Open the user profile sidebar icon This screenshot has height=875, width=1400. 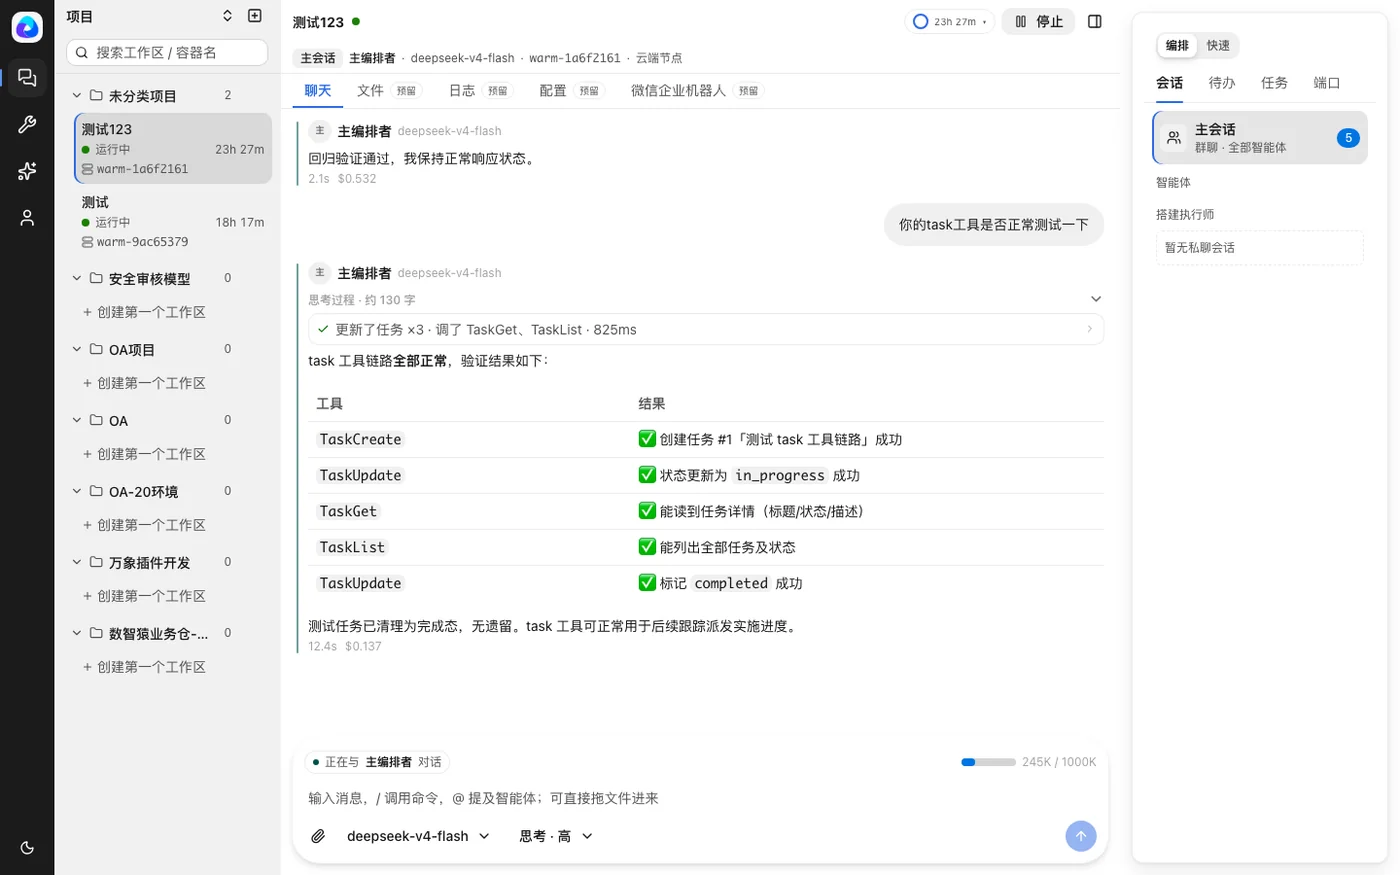(x=27, y=218)
